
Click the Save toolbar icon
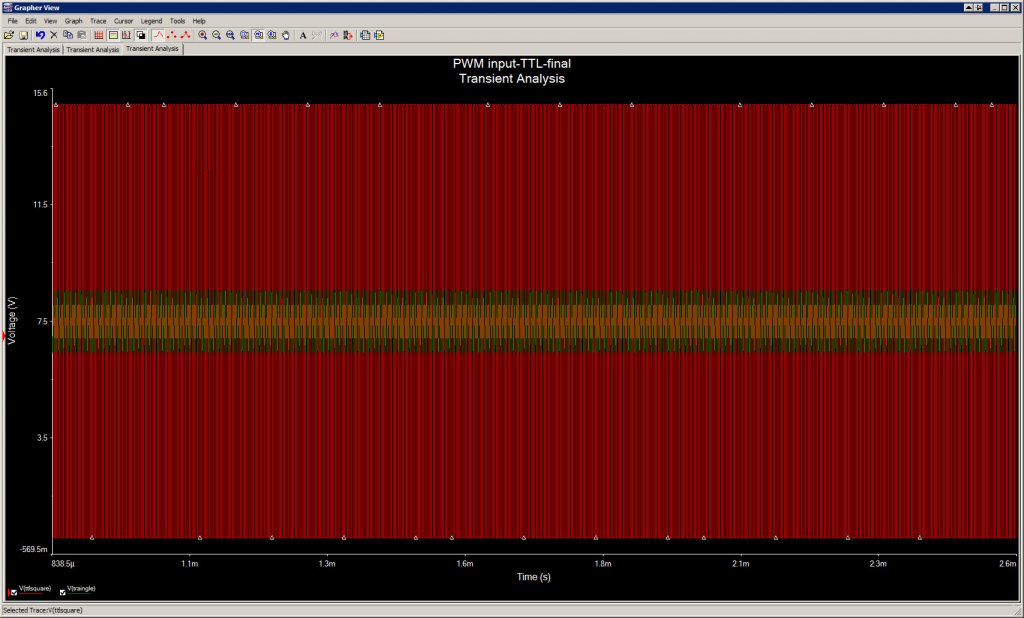pyautogui.click(x=24, y=35)
